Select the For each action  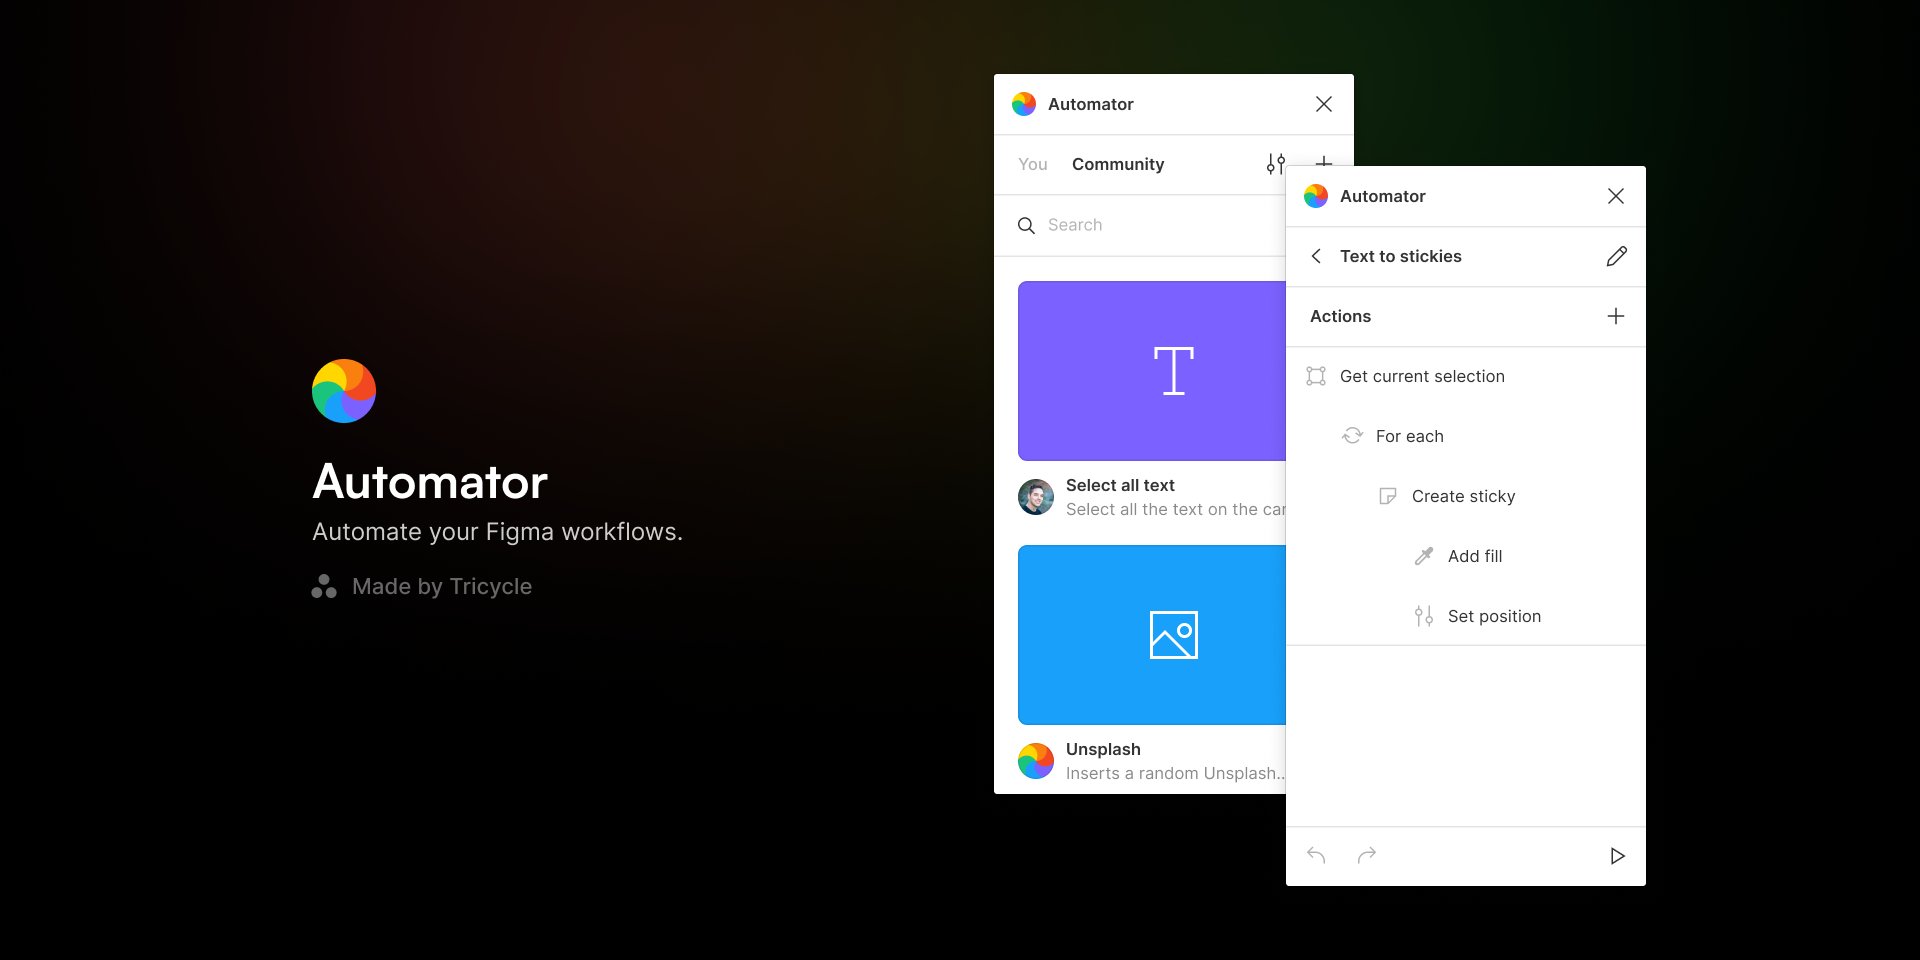[1466, 436]
